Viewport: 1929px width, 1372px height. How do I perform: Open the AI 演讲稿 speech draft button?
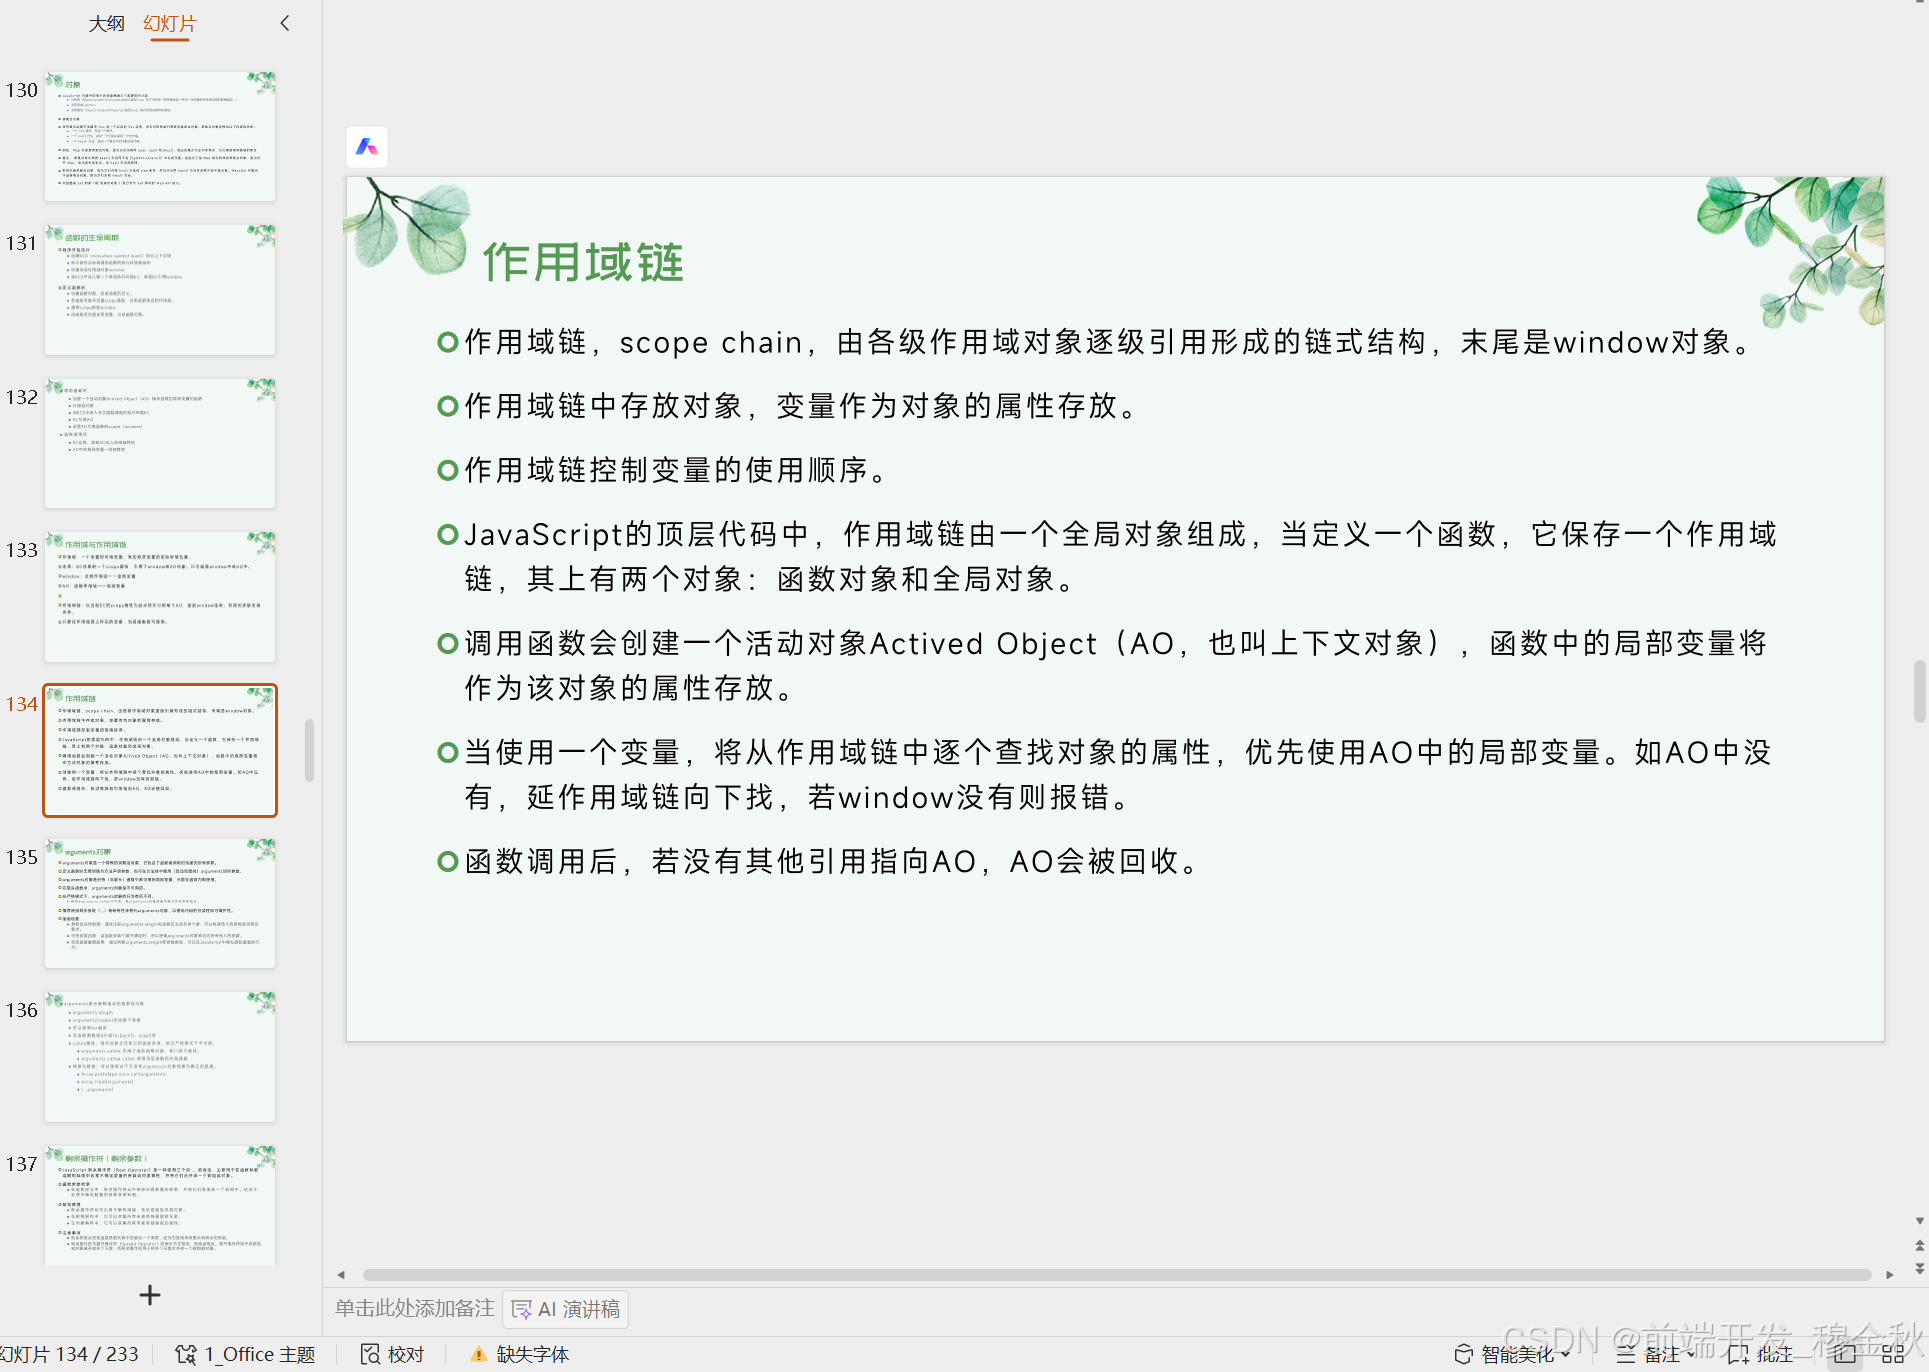tap(566, 1309)
